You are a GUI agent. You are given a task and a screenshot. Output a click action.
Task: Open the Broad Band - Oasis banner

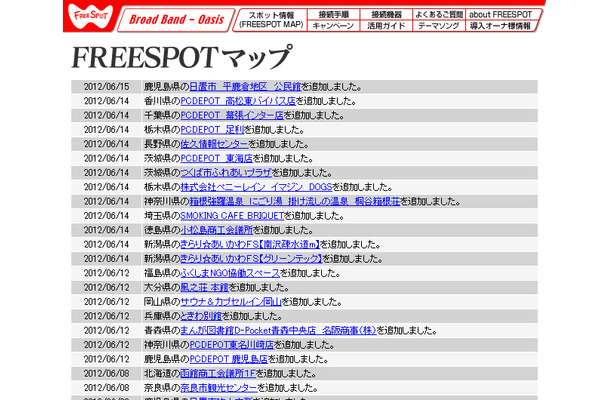(x=176, y=20)
